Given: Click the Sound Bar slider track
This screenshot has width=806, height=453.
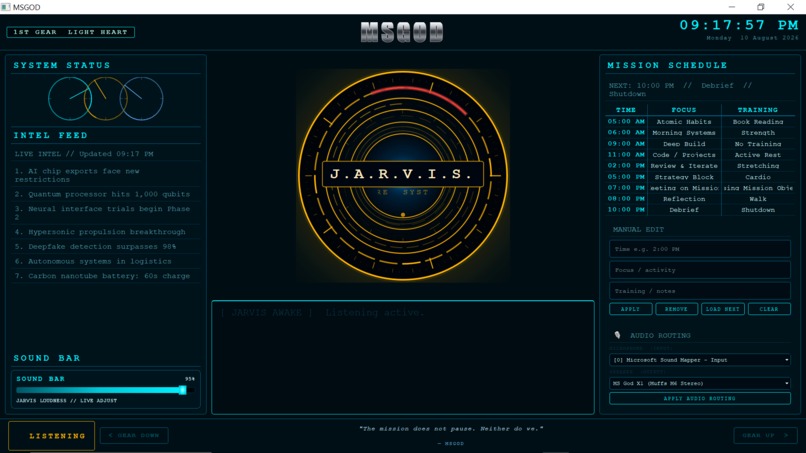Looking at the screenshot, I should [105, 390].
